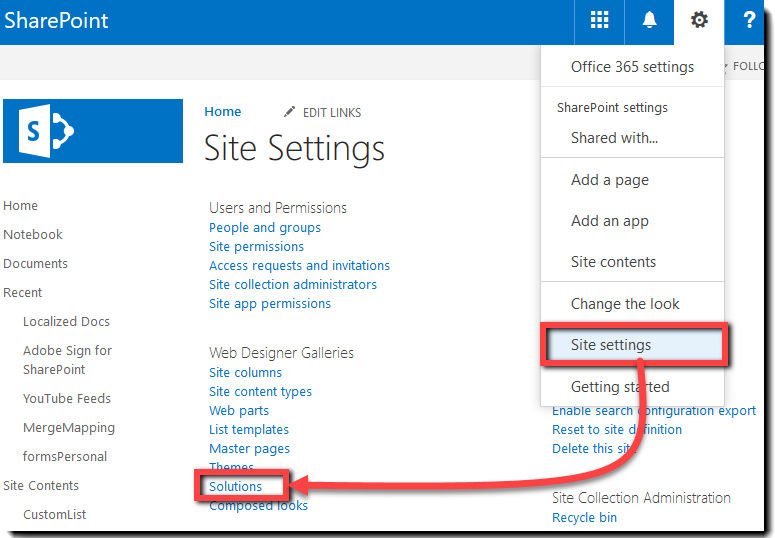Click the Site Collection Administration heading
This screenshot has width=775, height=538.
641,498
